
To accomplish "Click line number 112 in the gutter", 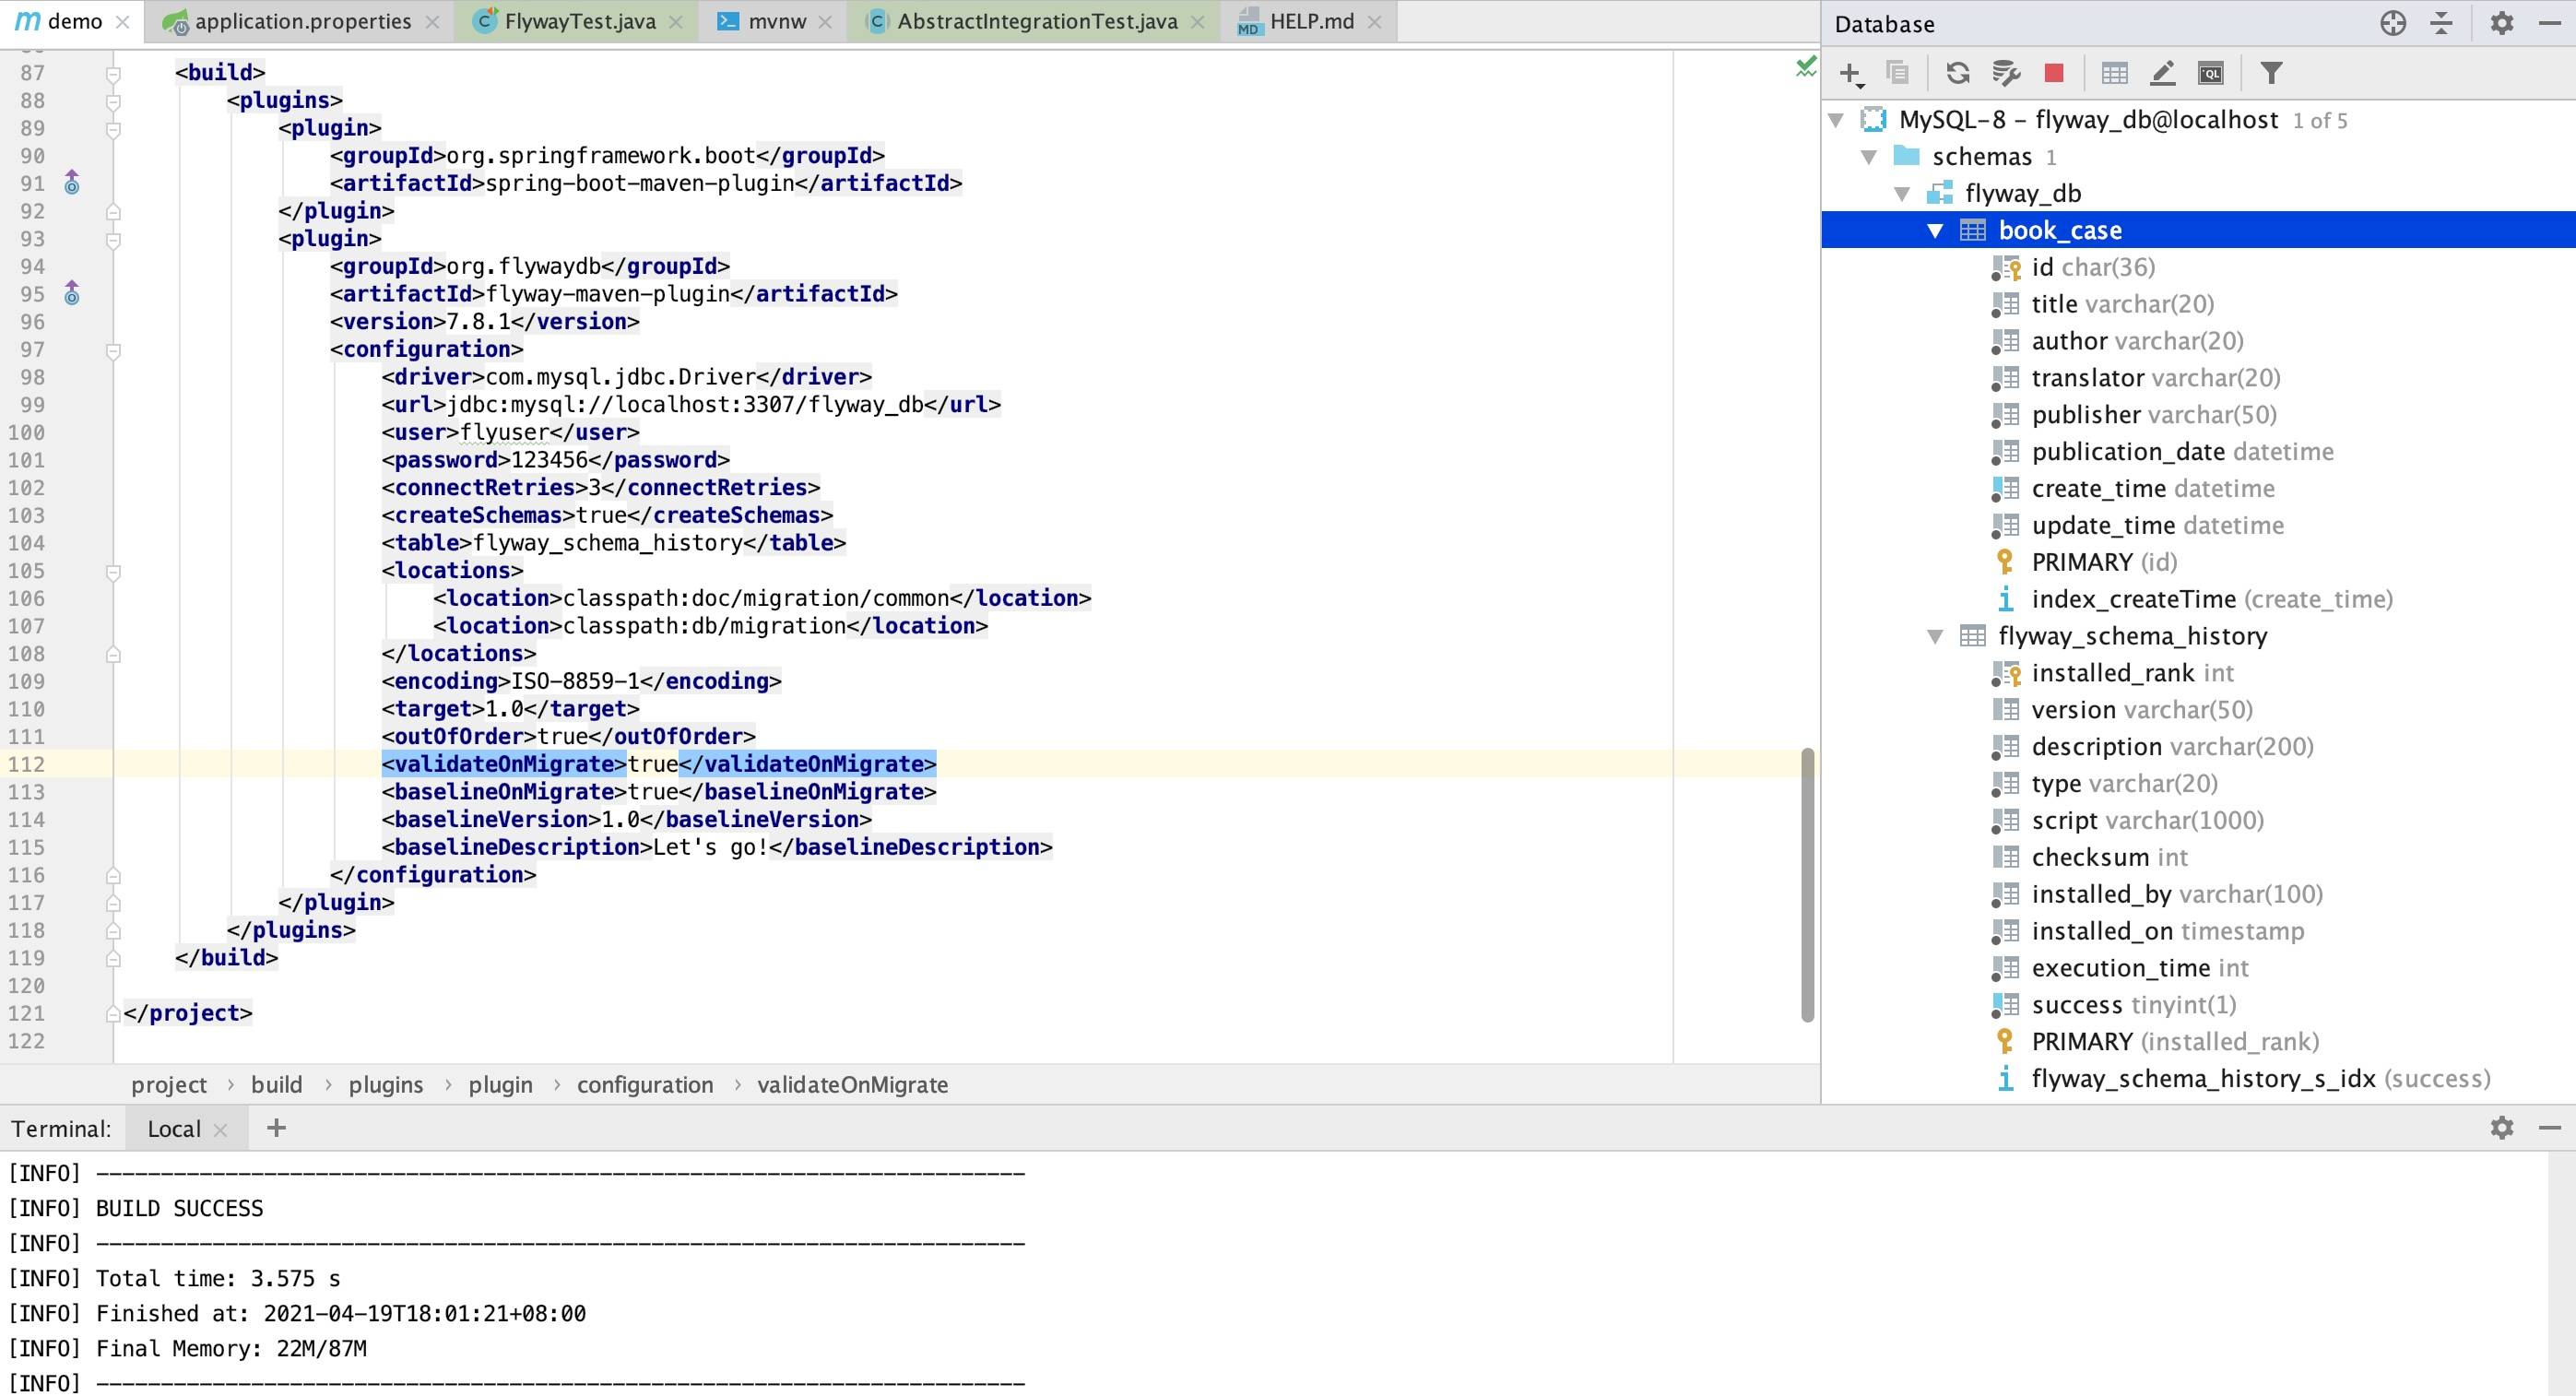I will click(x=26, y=765).
